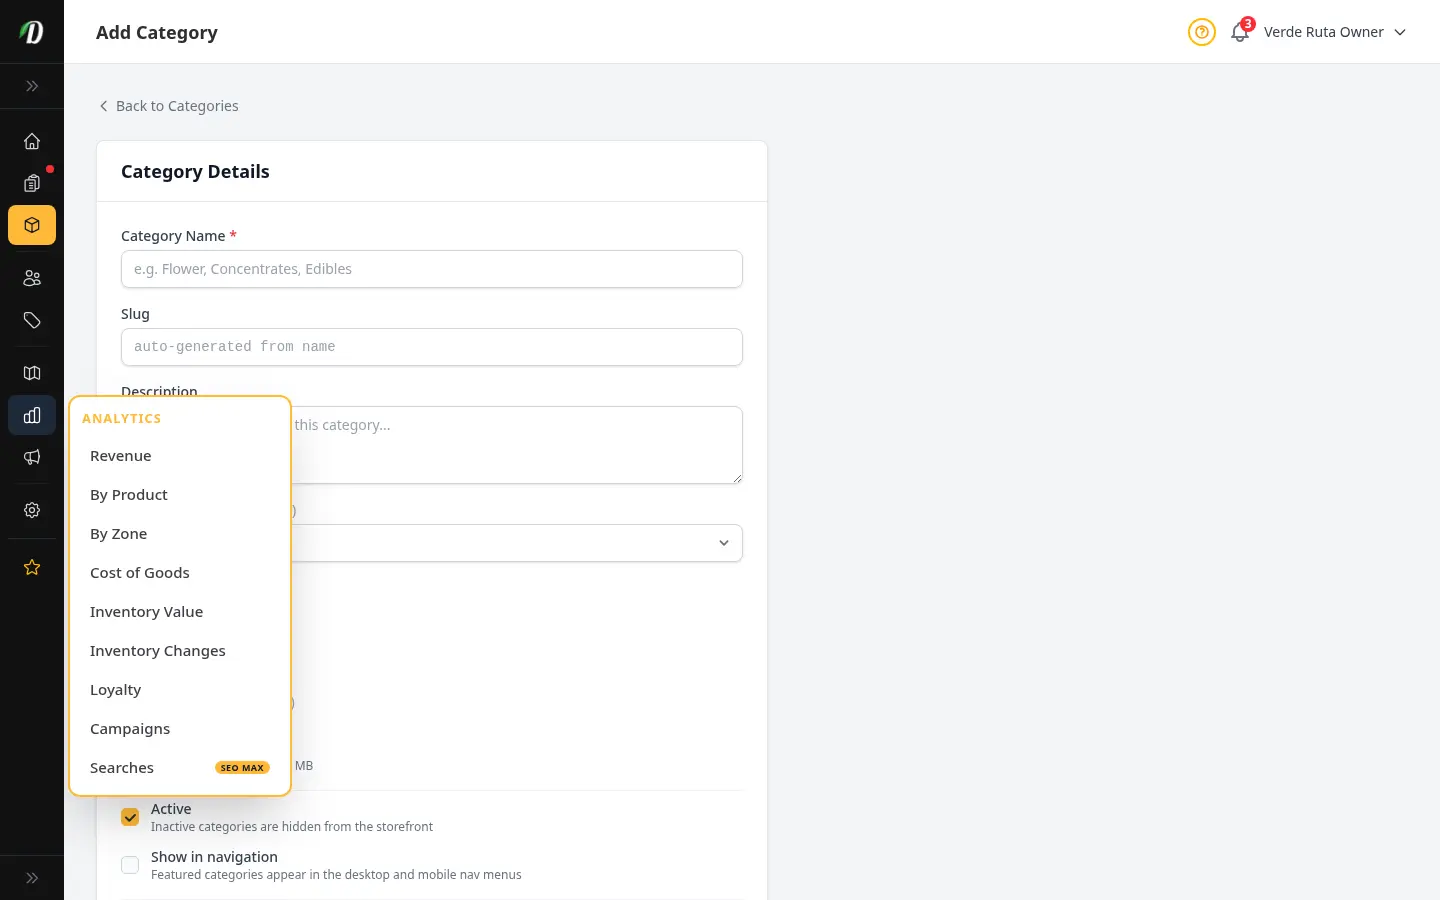The image size is (1440, 900).
Task: Select the Products box icon
Action: 32,225
